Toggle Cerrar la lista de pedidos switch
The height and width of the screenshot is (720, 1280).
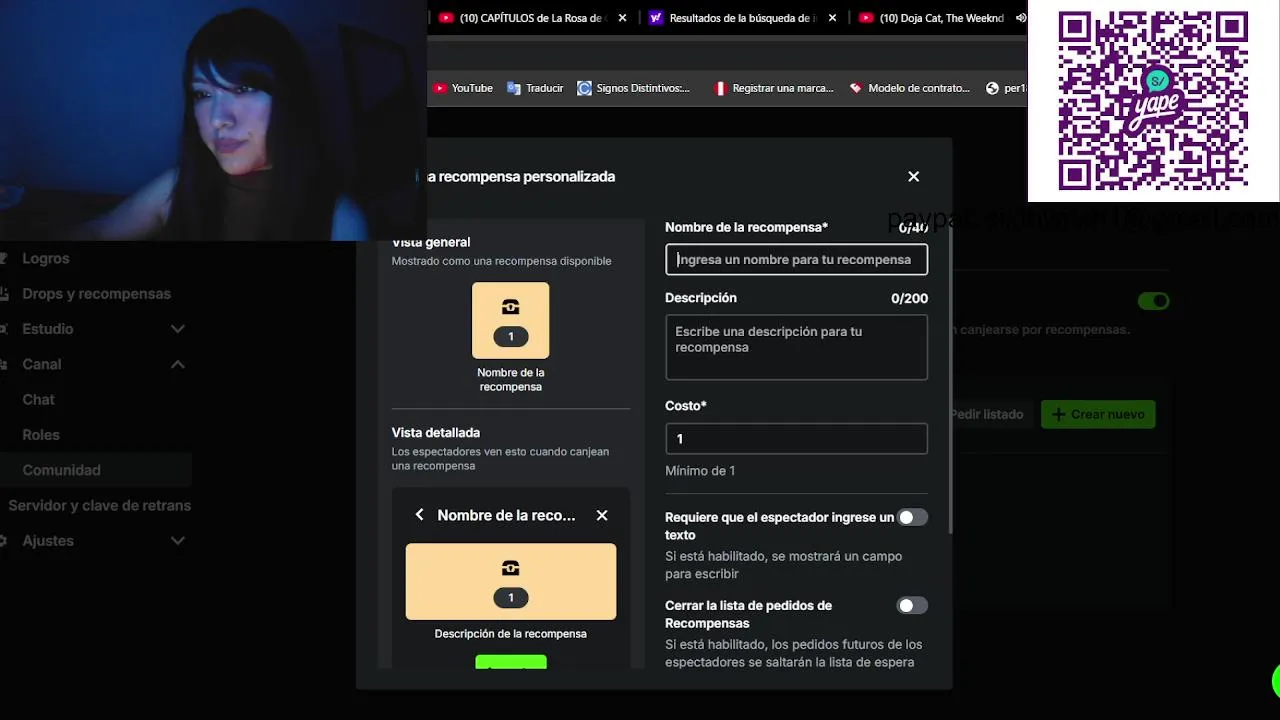pos(912,605)
